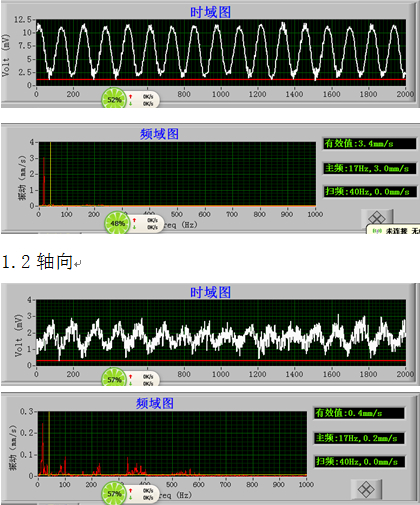Screen dimensions: 420x505
Task: Click the green signal icon beside 未连接
Action: click(x=377, y=231)
